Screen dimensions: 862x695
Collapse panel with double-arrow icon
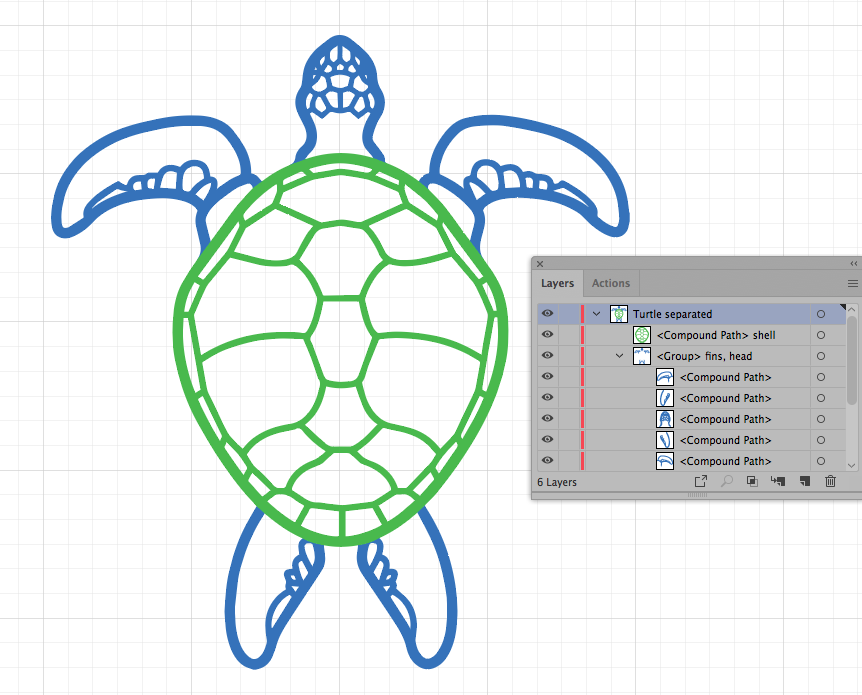[853, 264]
